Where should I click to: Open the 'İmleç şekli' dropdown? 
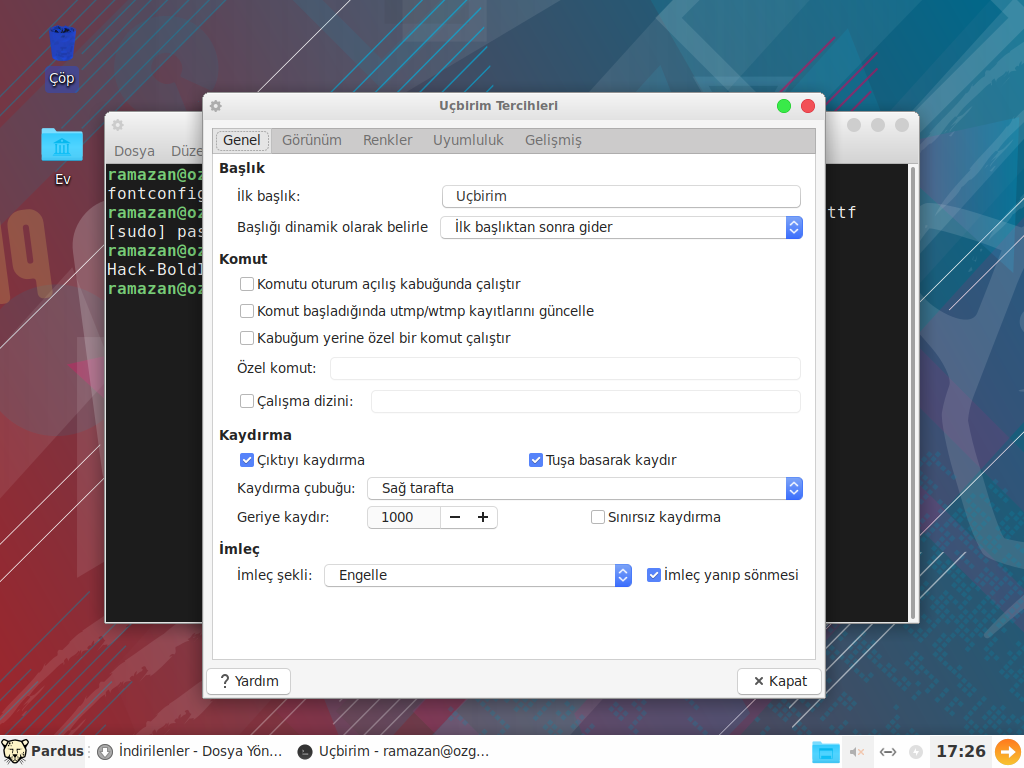pos(478,575)
